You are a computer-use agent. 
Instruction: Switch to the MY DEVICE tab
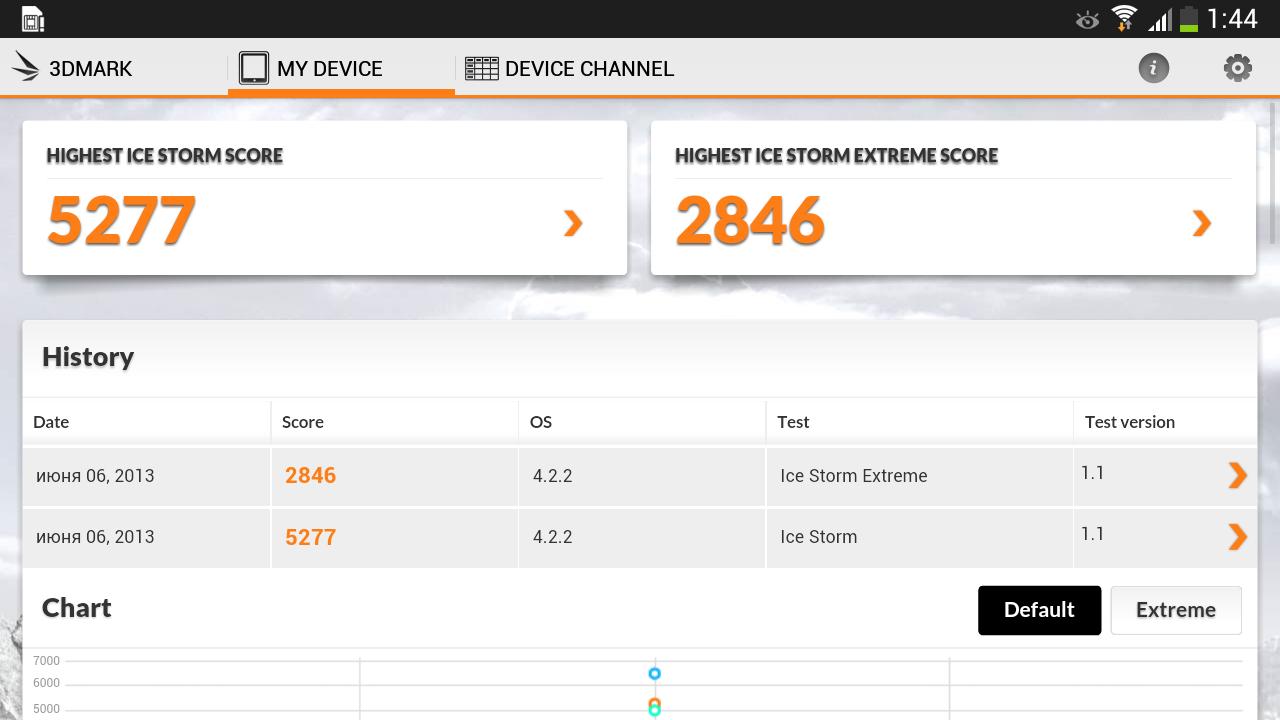coord(341,68)
